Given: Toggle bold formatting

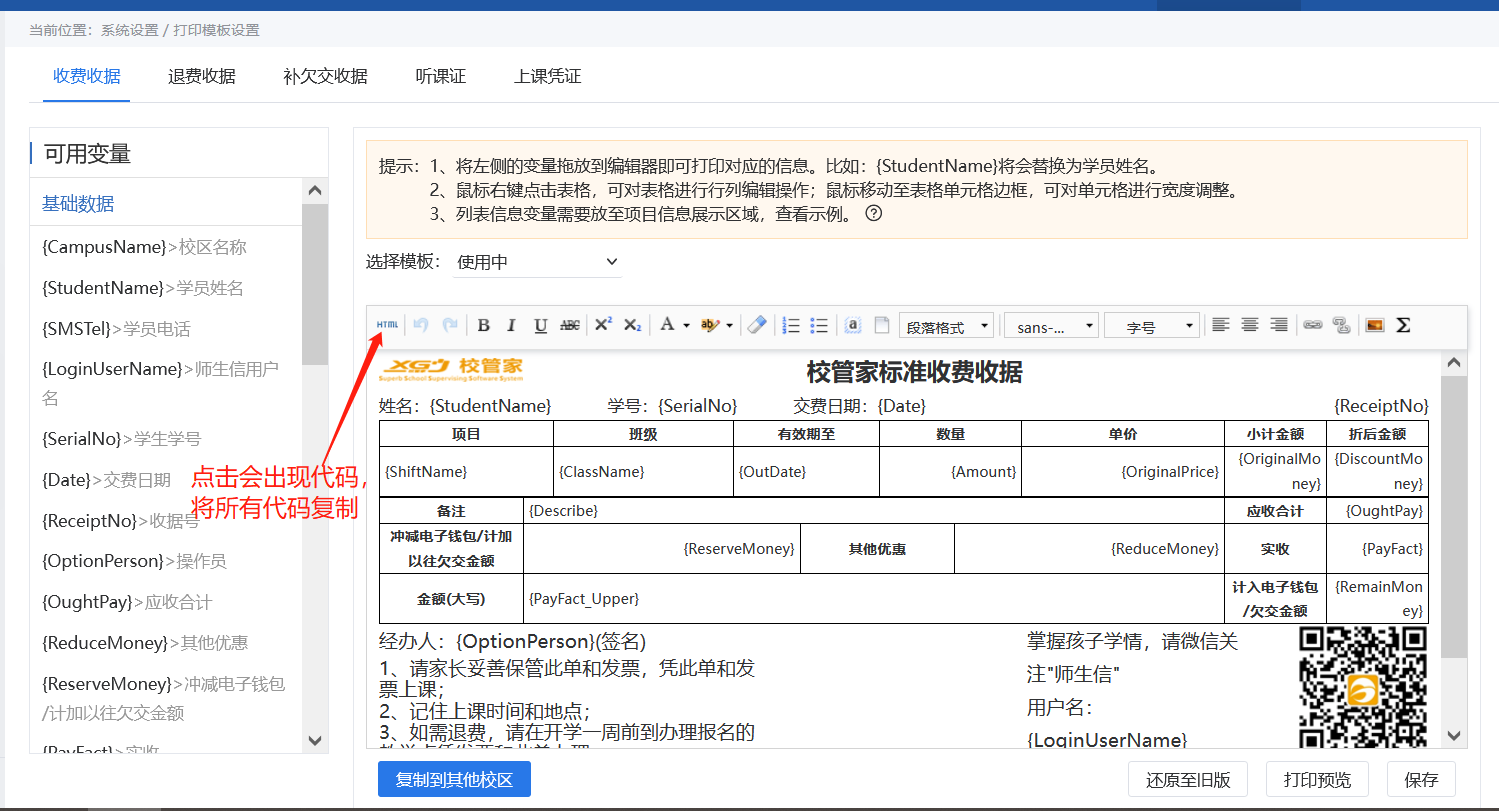Looking at the screenshot, I should [x=483, y=325].
